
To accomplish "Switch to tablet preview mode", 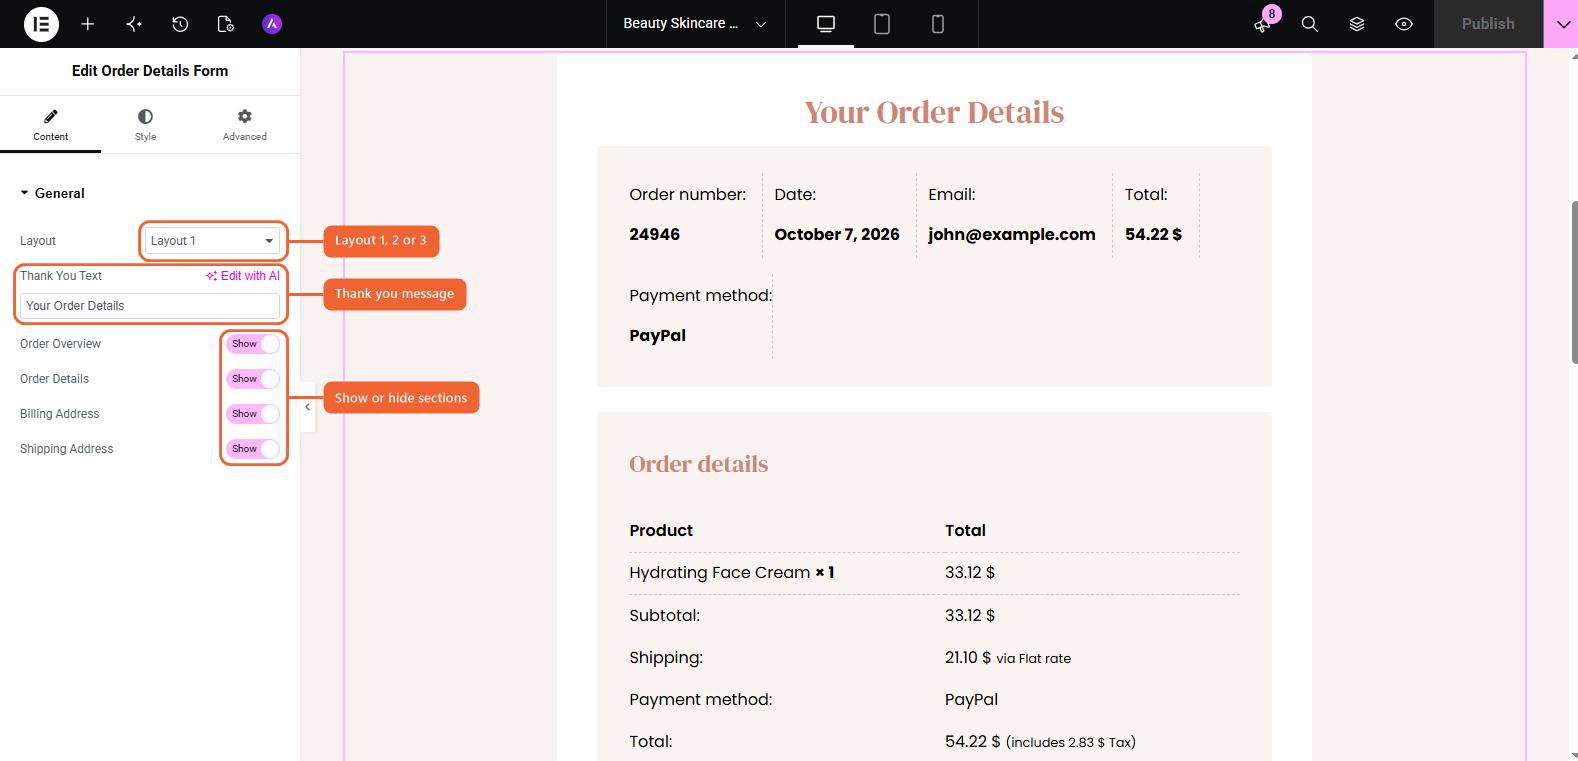I will [x=882, y=24].
